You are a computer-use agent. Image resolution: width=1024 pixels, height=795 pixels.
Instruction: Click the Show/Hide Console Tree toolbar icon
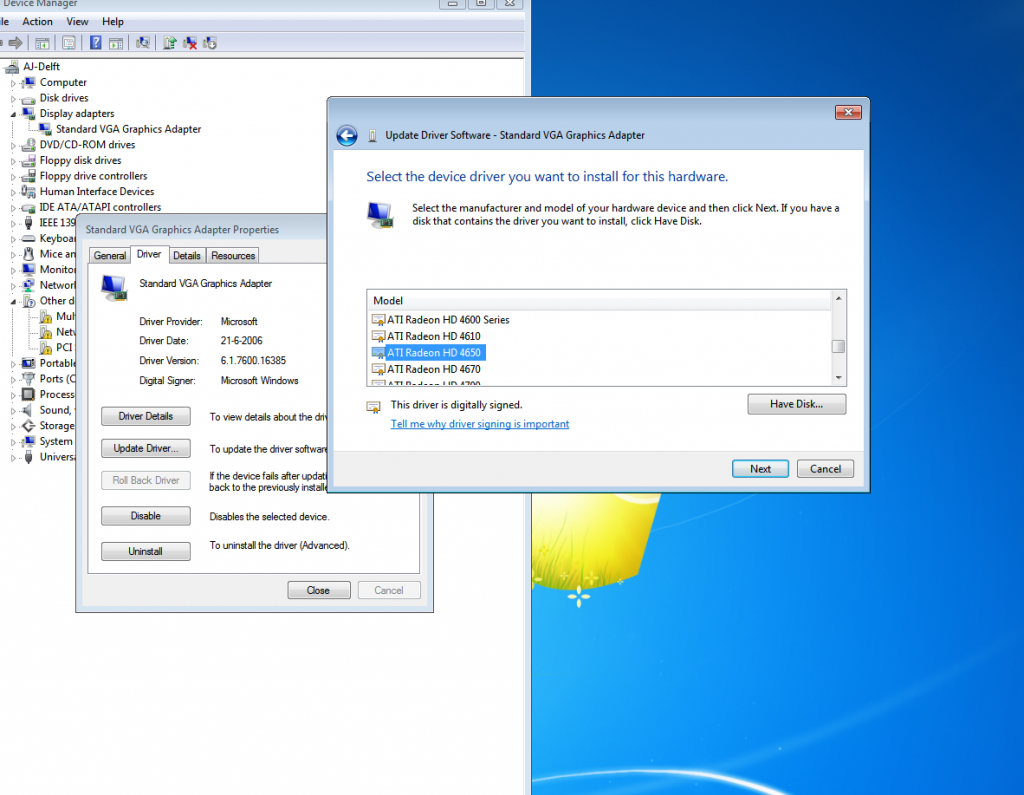42,43
